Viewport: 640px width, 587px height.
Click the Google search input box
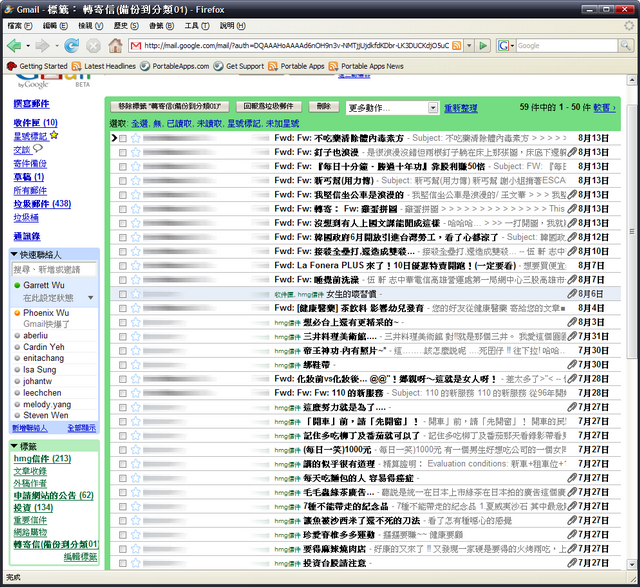click(x=567, y=46)
